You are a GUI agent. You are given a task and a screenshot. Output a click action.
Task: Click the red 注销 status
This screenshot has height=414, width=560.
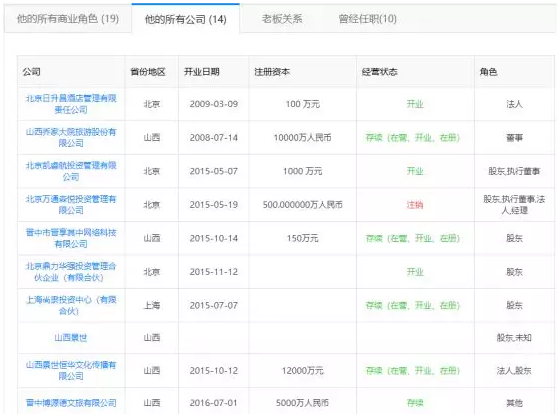(415, 205)
